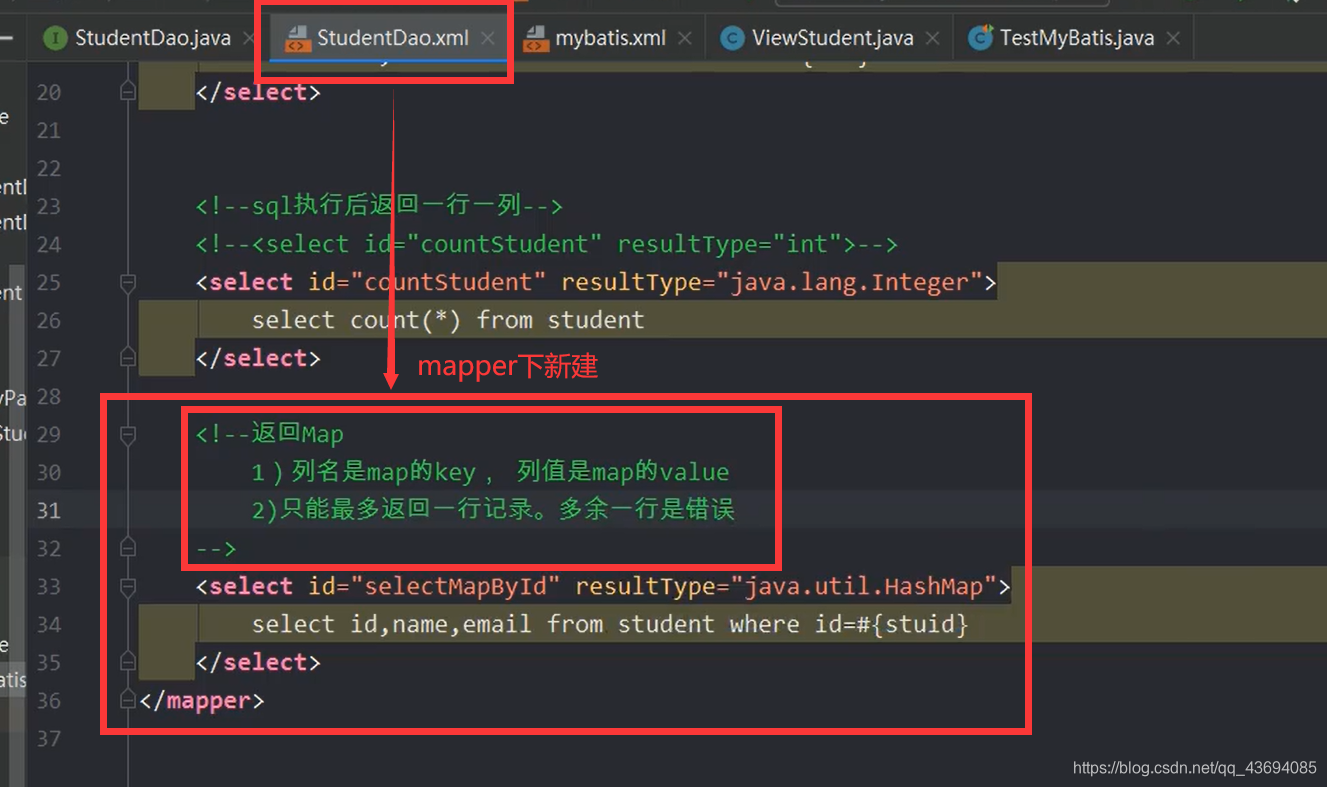The width and height of the screenshot is (1327, 787).
Task: Switch to the StudentDao.java tab
Action: (152, 38)
